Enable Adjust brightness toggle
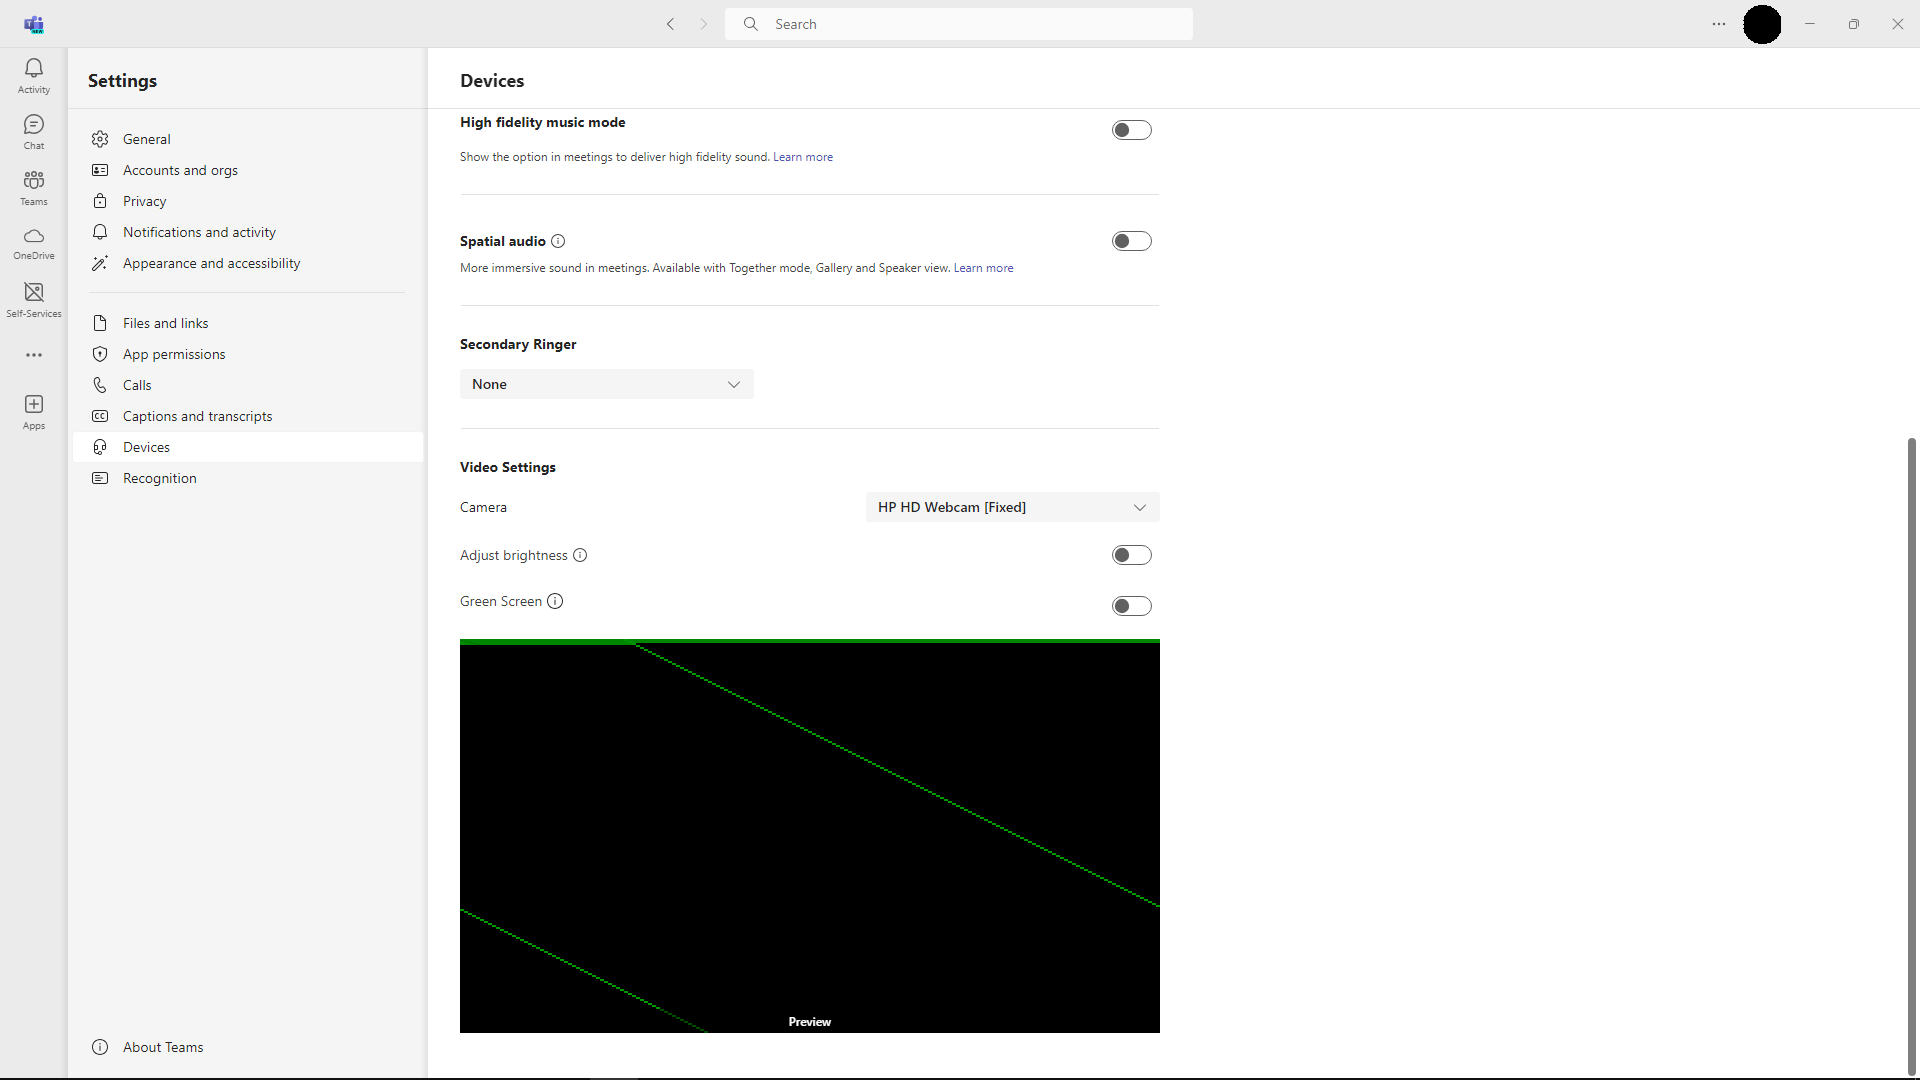1920x1080 pixels. [1131, 555]
